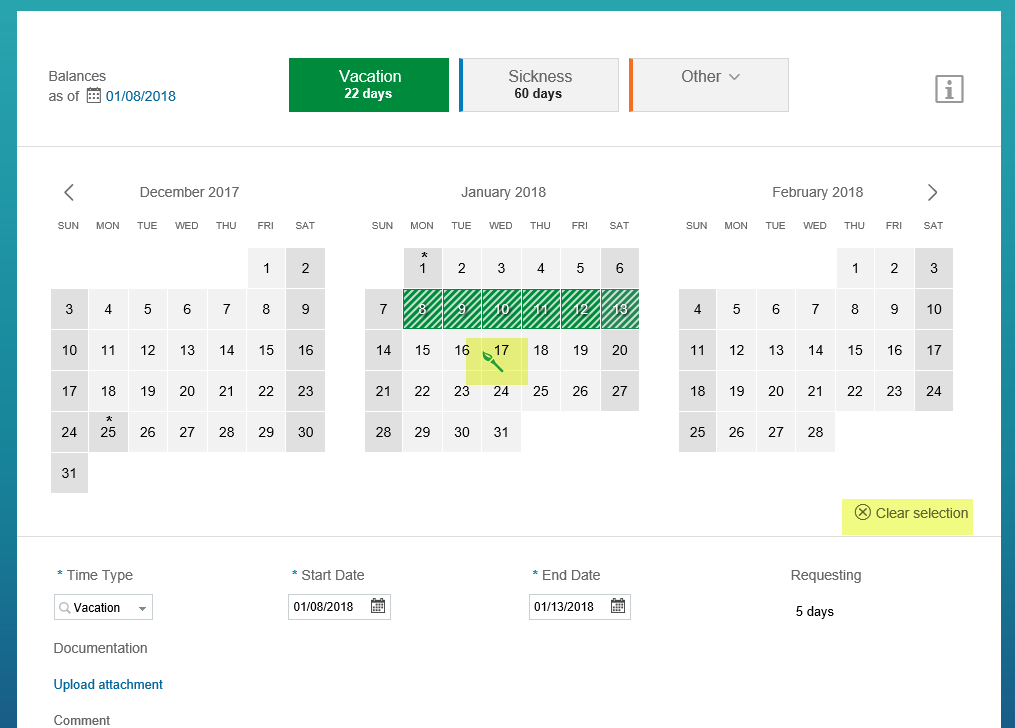Screen dimensions: 1015x728
Task: Select the Sickness 60 days tab
Action: [539, 85]
